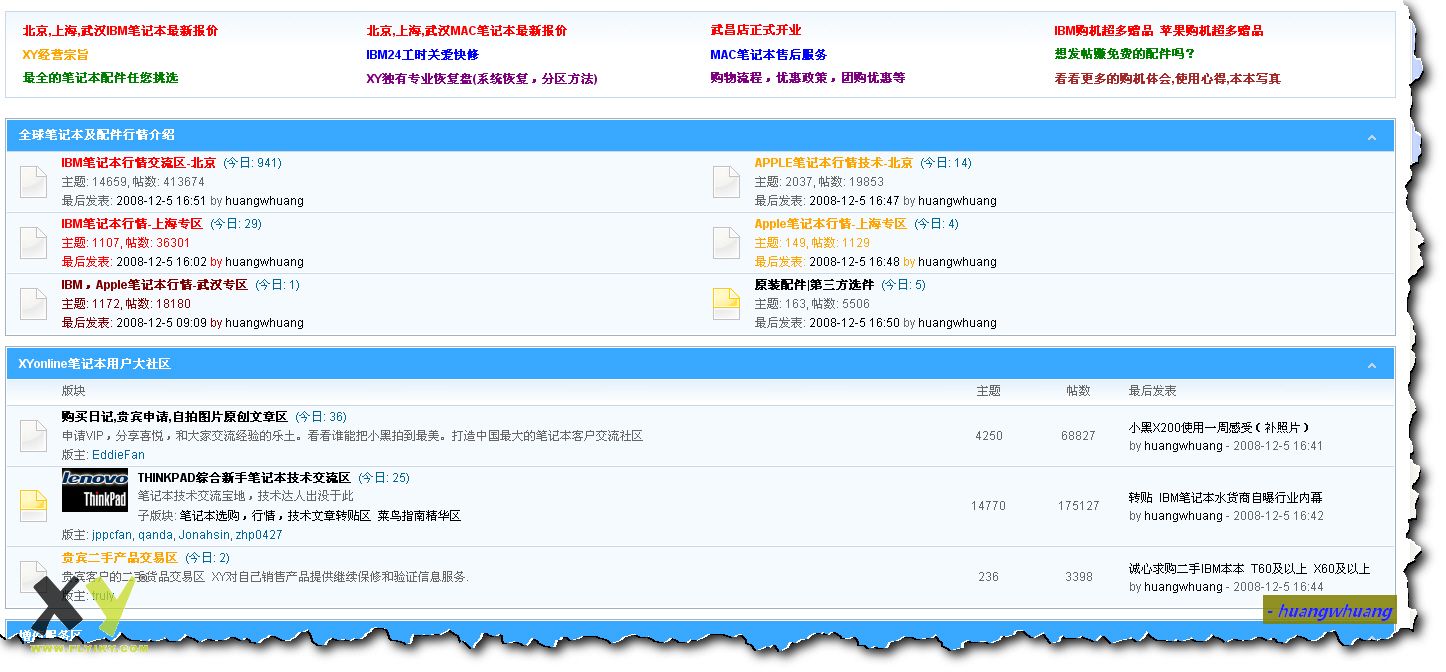
Task: Click yellow forum icon beside 原装配件|第三方选件
Action: click(726, 304)
